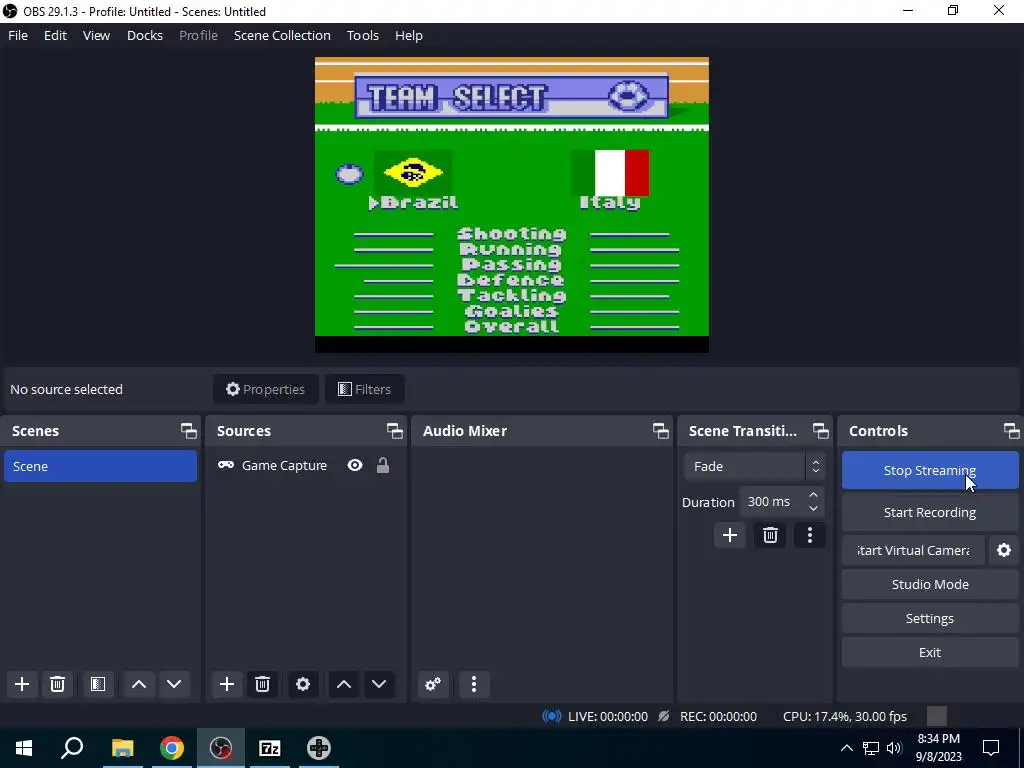Open source Filters button
The width and height of the screenshot is (1024, 768).
(364, 389)
